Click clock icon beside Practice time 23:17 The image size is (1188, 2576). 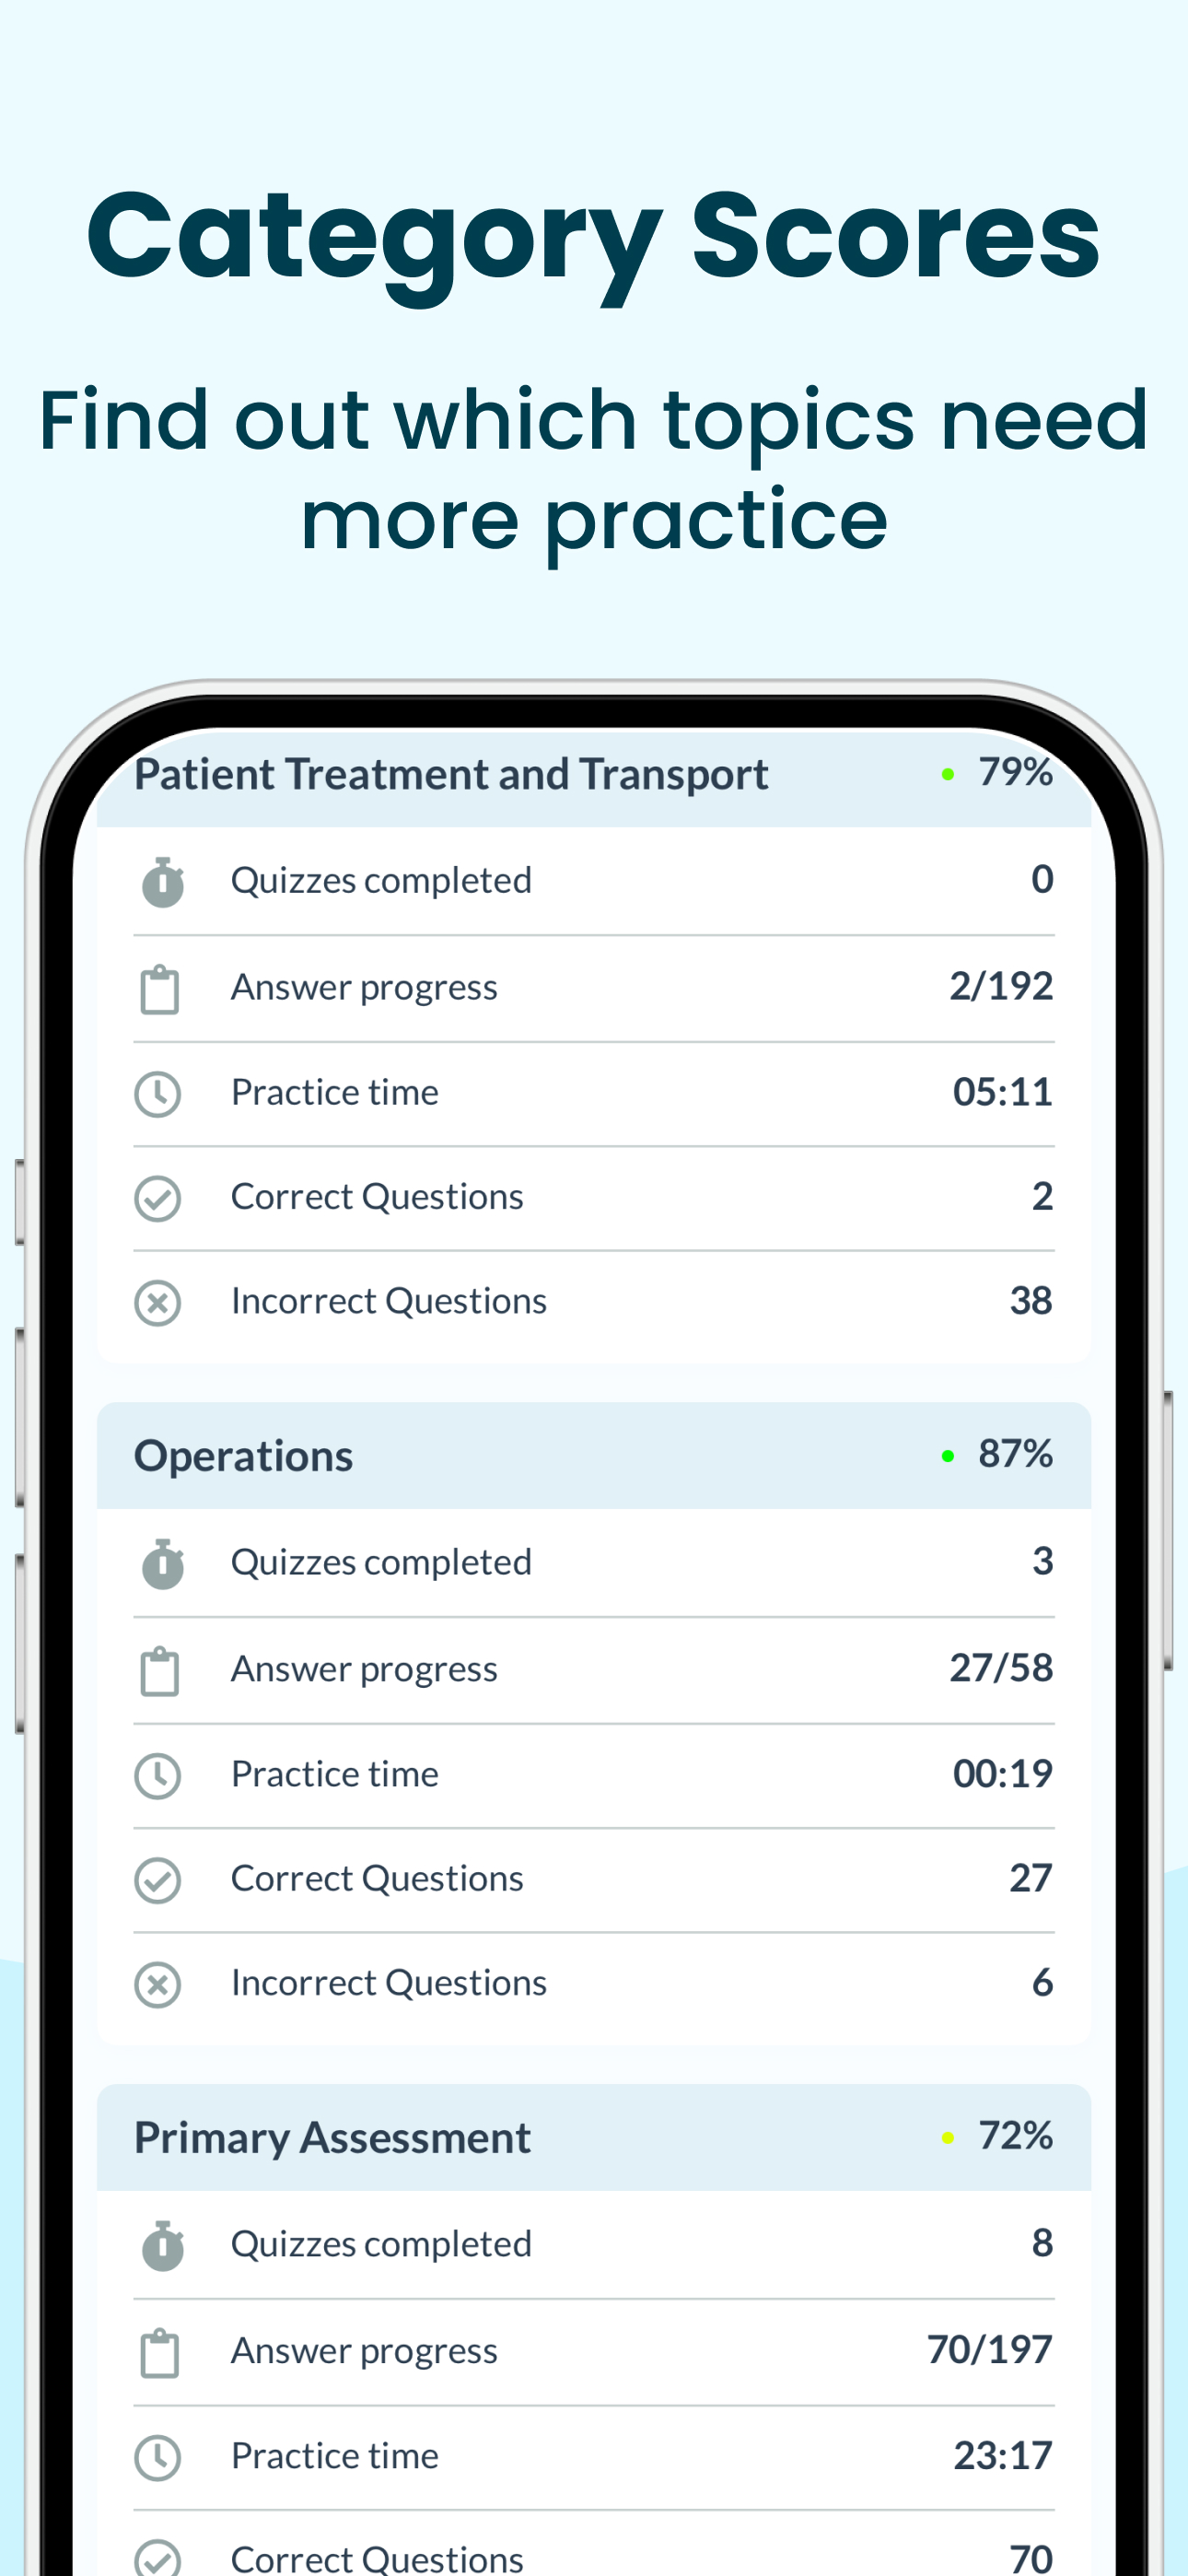pyautogui.click(x=158, y=2458)
